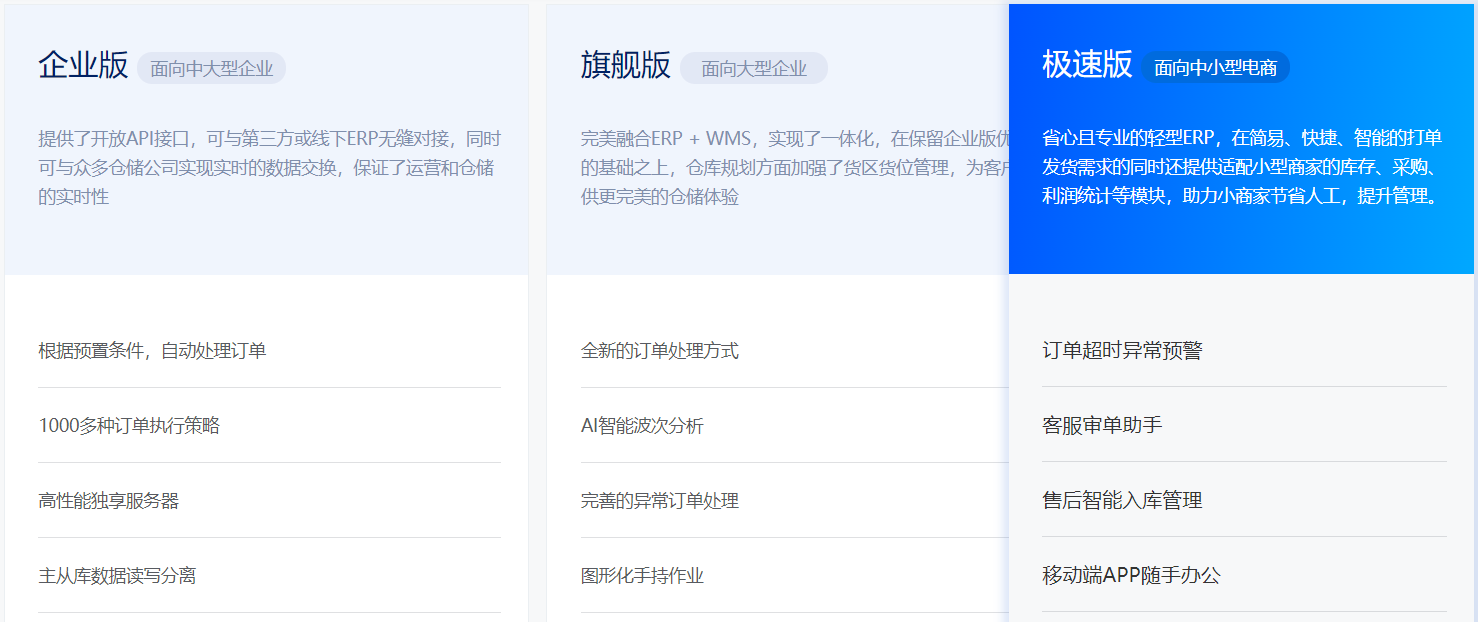Image resolution: width=1478 pixels, height=622 pixels.
Task: Select the 旗舰版 edition heading
Action: pyautogui.click(x=626, y=66)
